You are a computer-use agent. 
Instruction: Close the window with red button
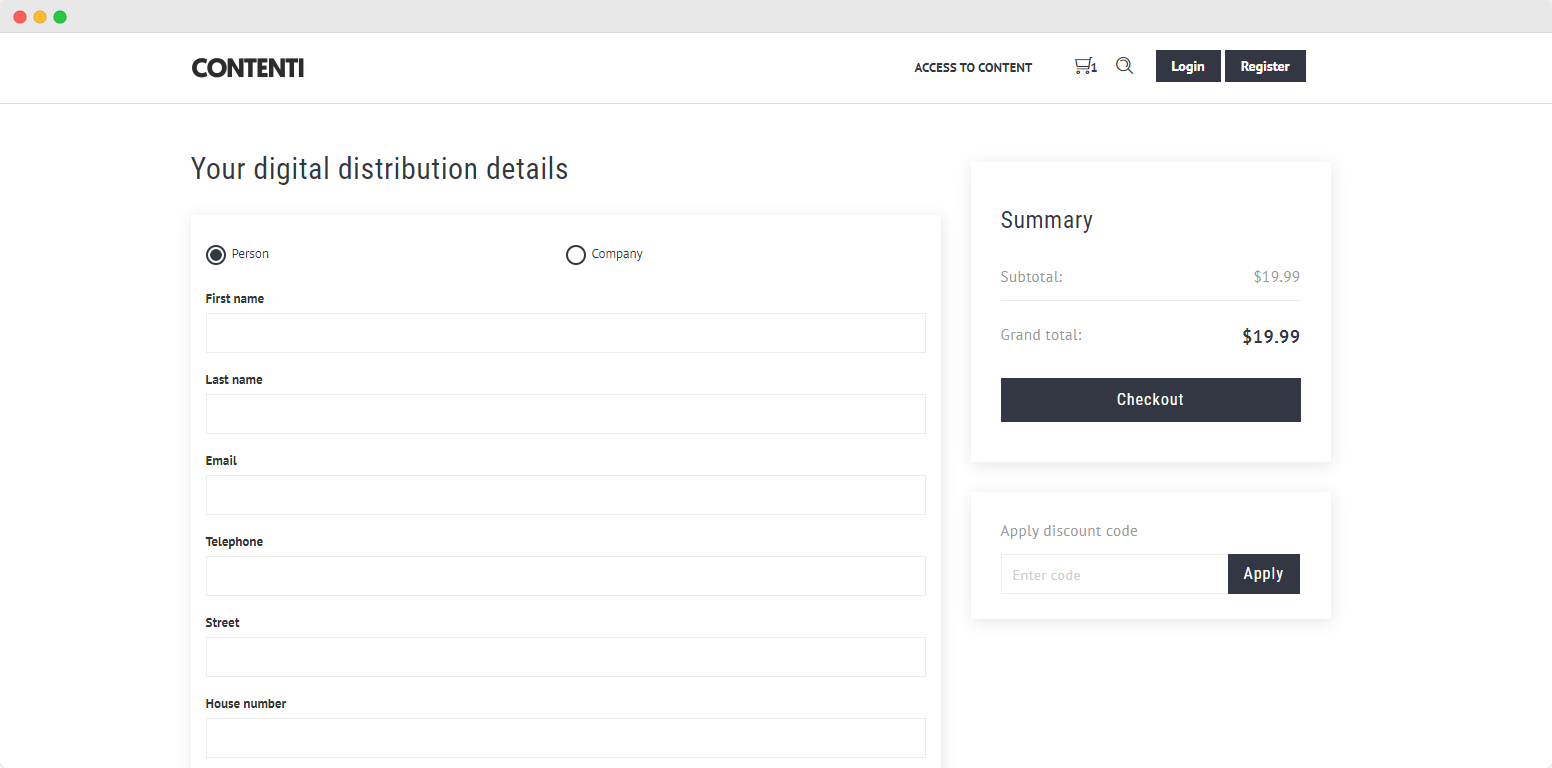pos(20,17)
